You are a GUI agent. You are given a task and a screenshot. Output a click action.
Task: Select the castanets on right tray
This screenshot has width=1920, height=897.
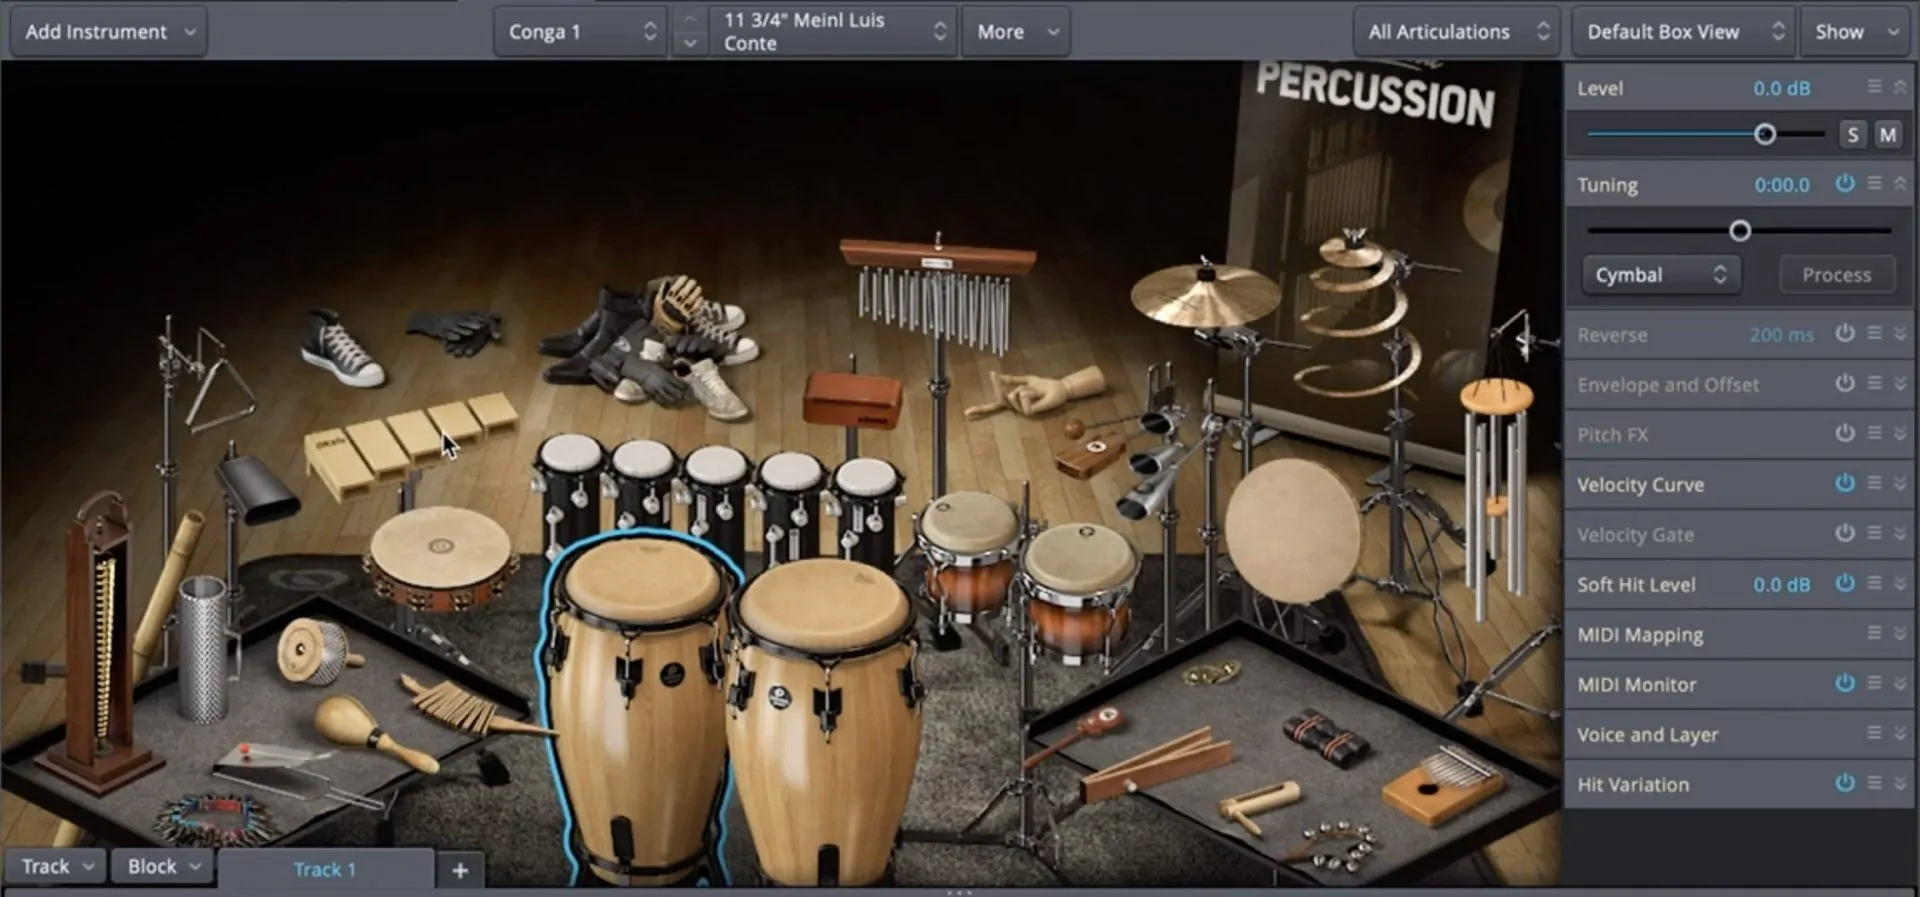(1326, 740)
